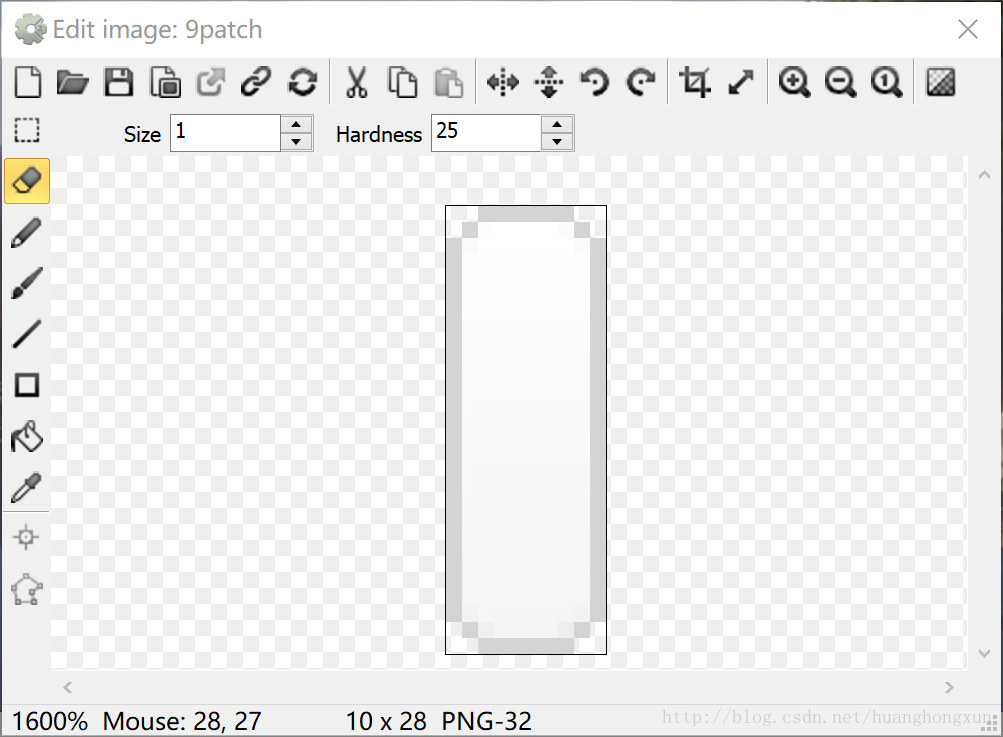The width and height of the screenshot is (1003, 737).
Task: Click the vertical scrollbar down arrow
Action: [984, 653]
